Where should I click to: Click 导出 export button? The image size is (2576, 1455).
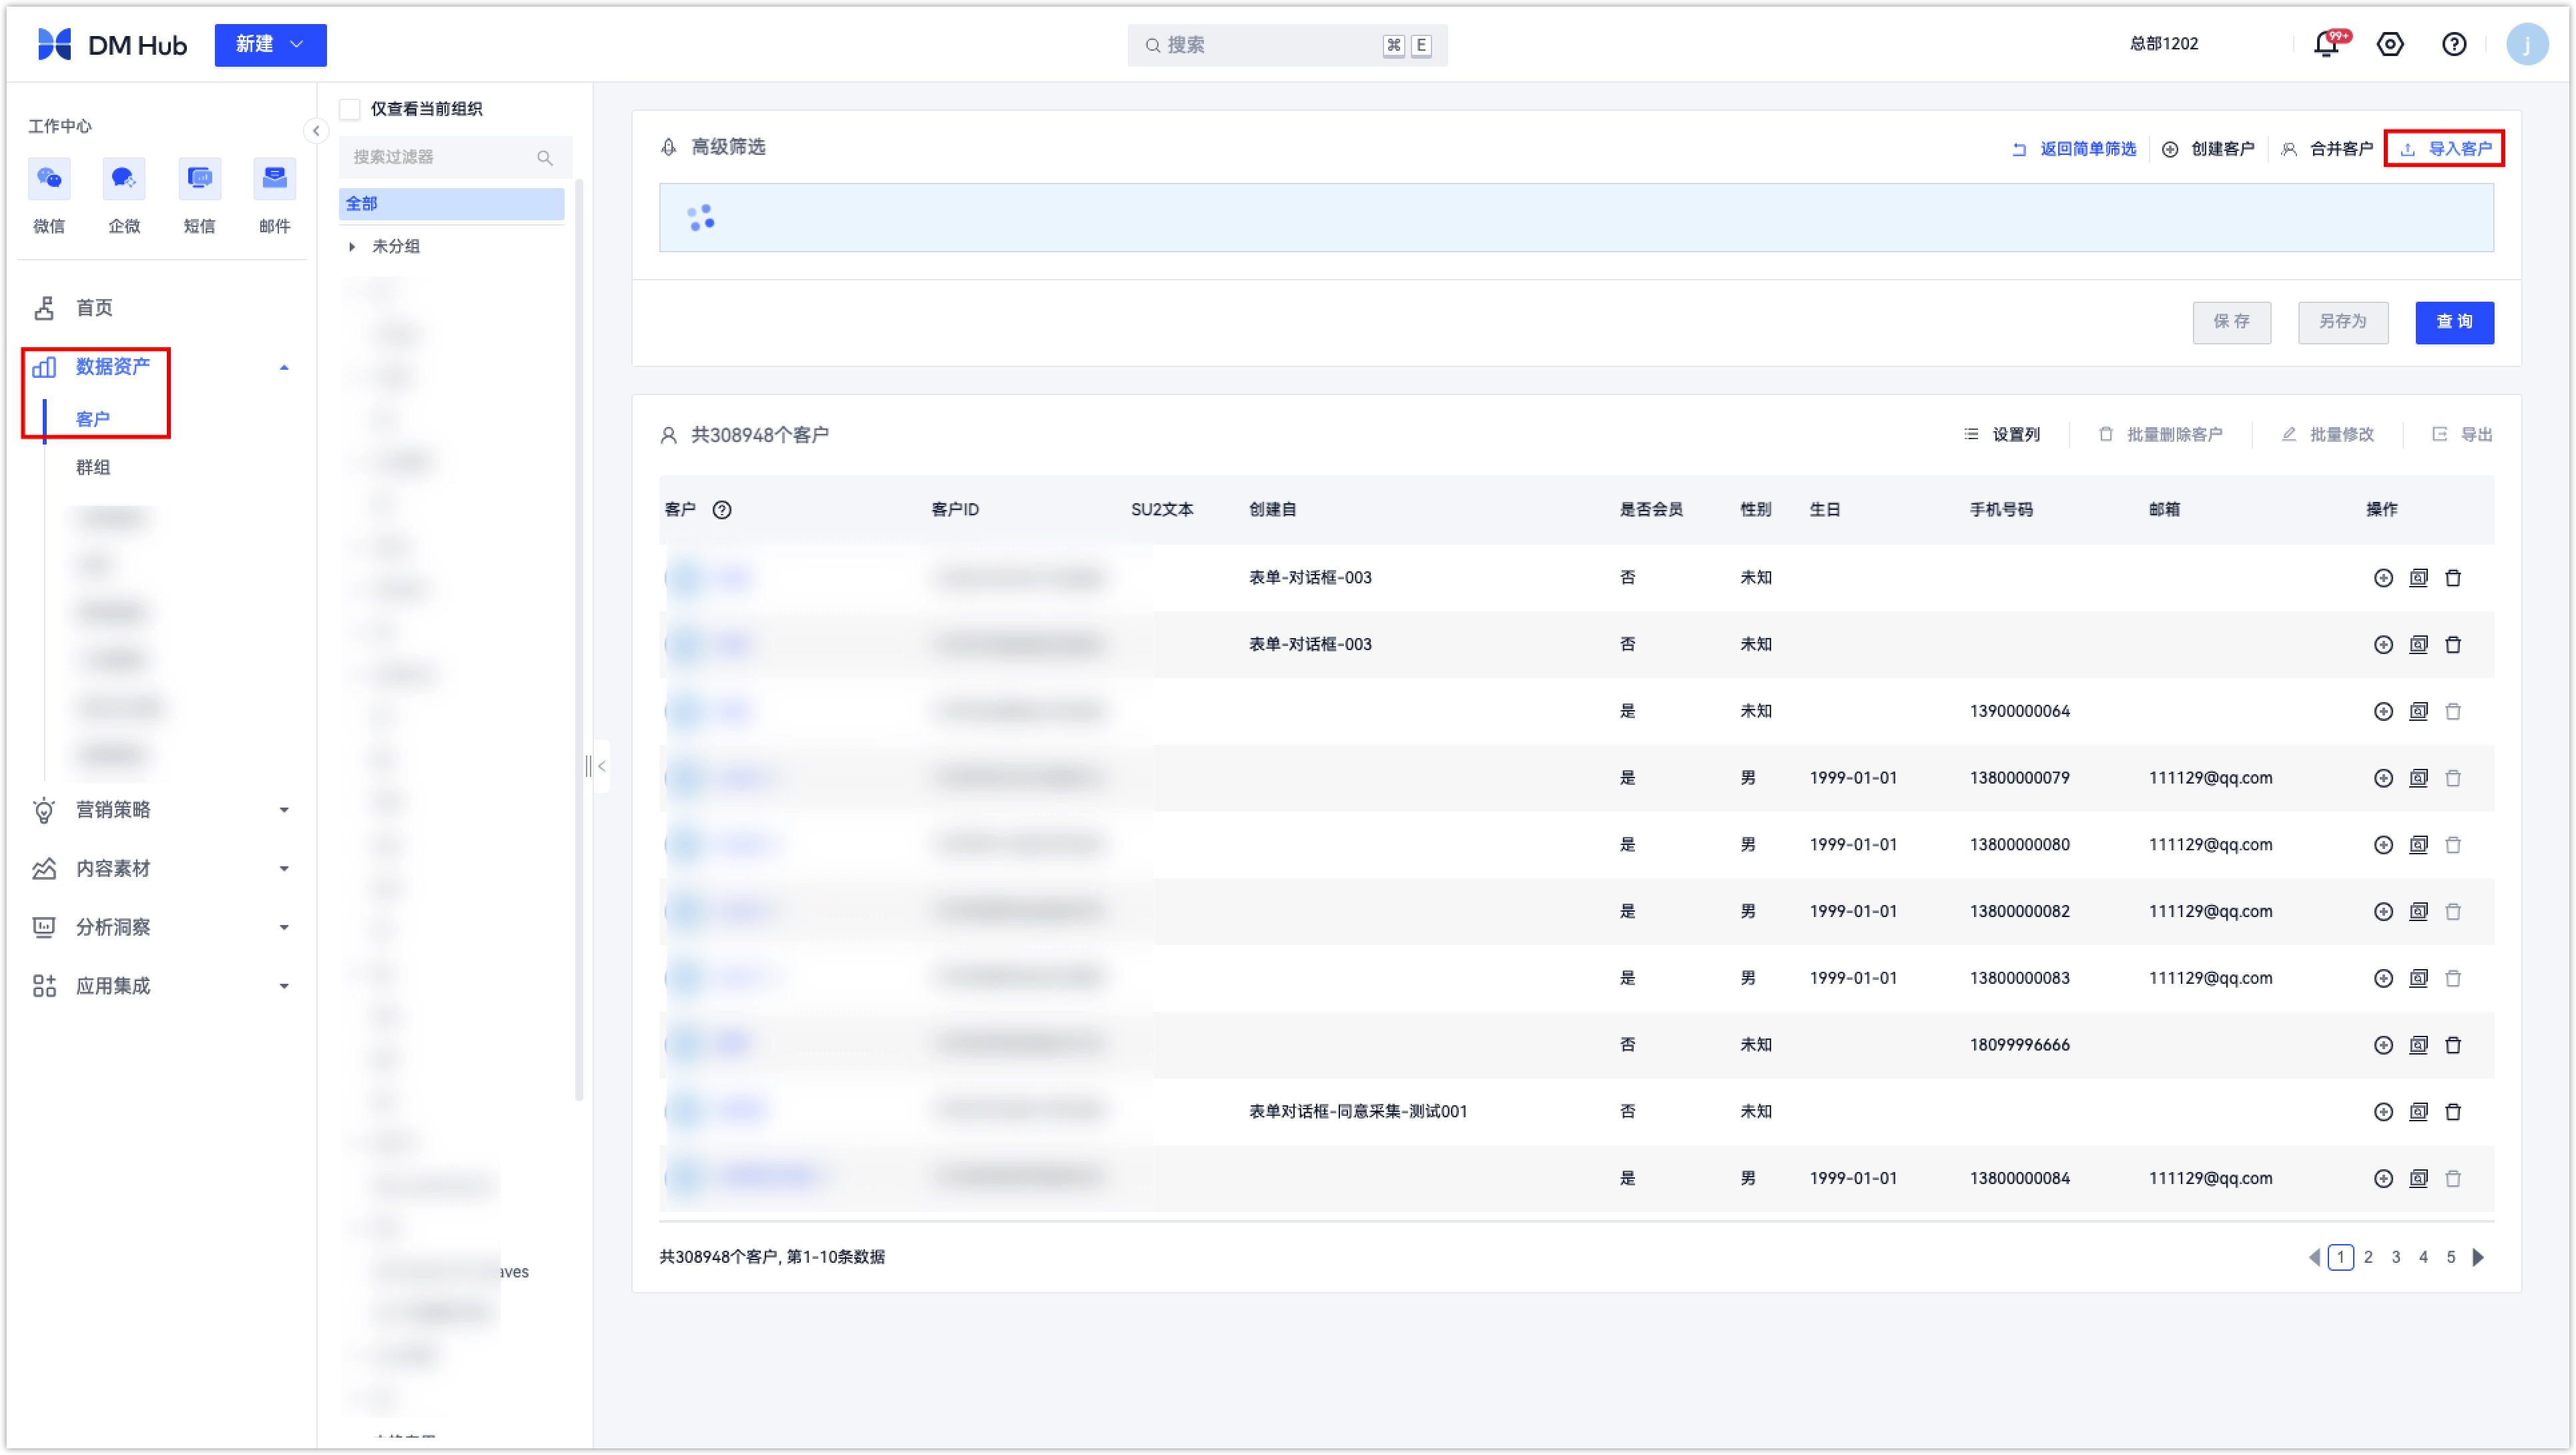(x=2462, y=435)
